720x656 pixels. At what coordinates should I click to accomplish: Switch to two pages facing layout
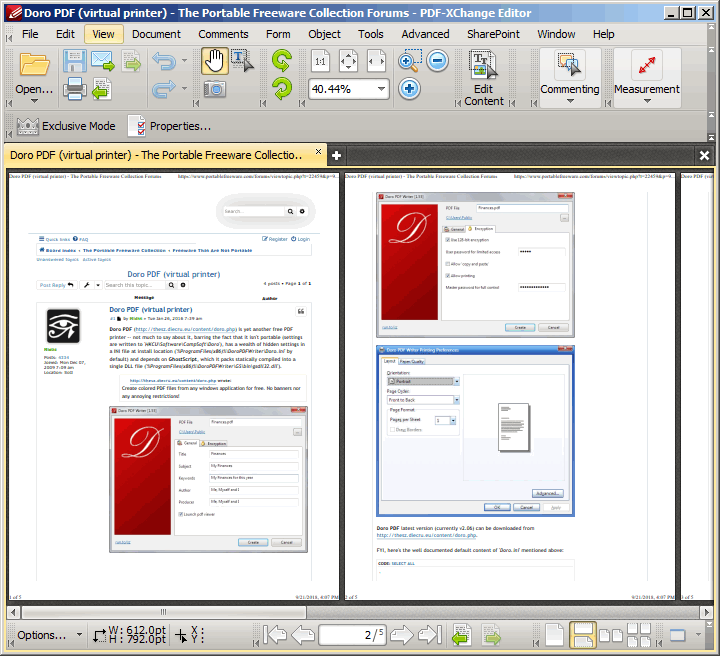(x=609, y=635)
